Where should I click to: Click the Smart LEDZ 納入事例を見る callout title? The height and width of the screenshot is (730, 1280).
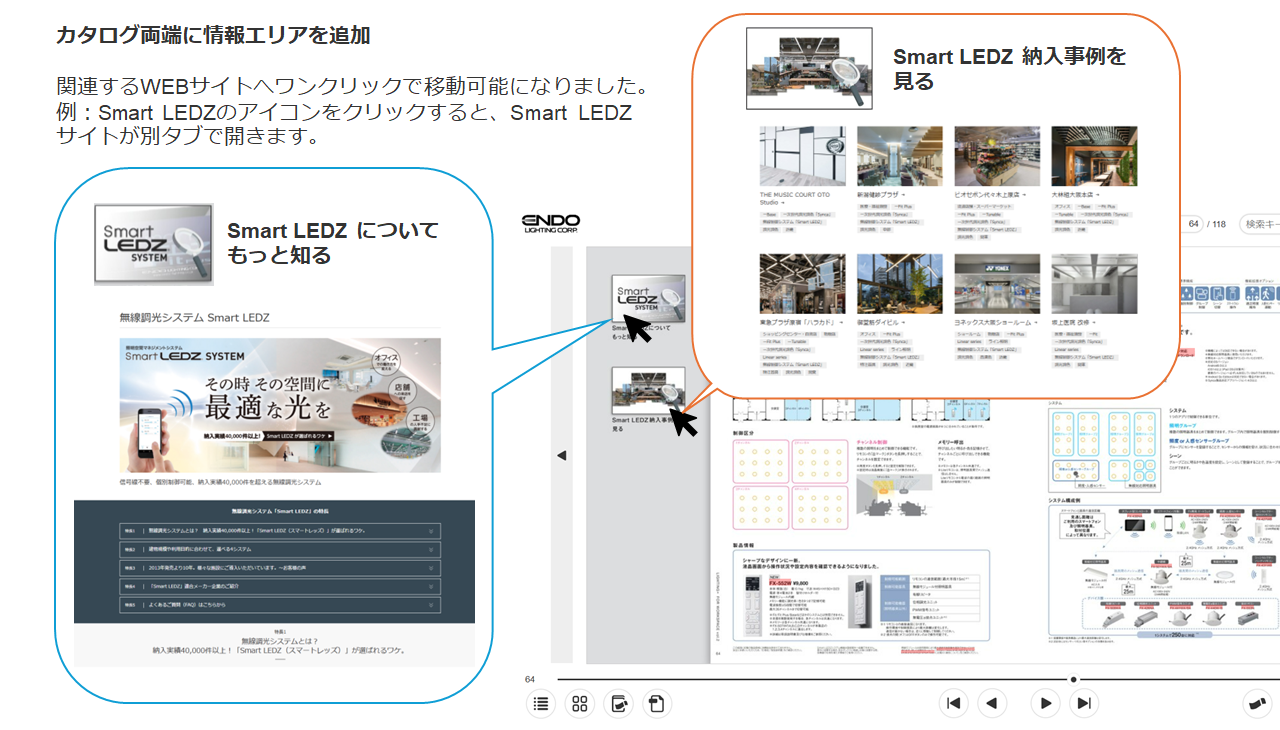click(x=1009, y=68)
